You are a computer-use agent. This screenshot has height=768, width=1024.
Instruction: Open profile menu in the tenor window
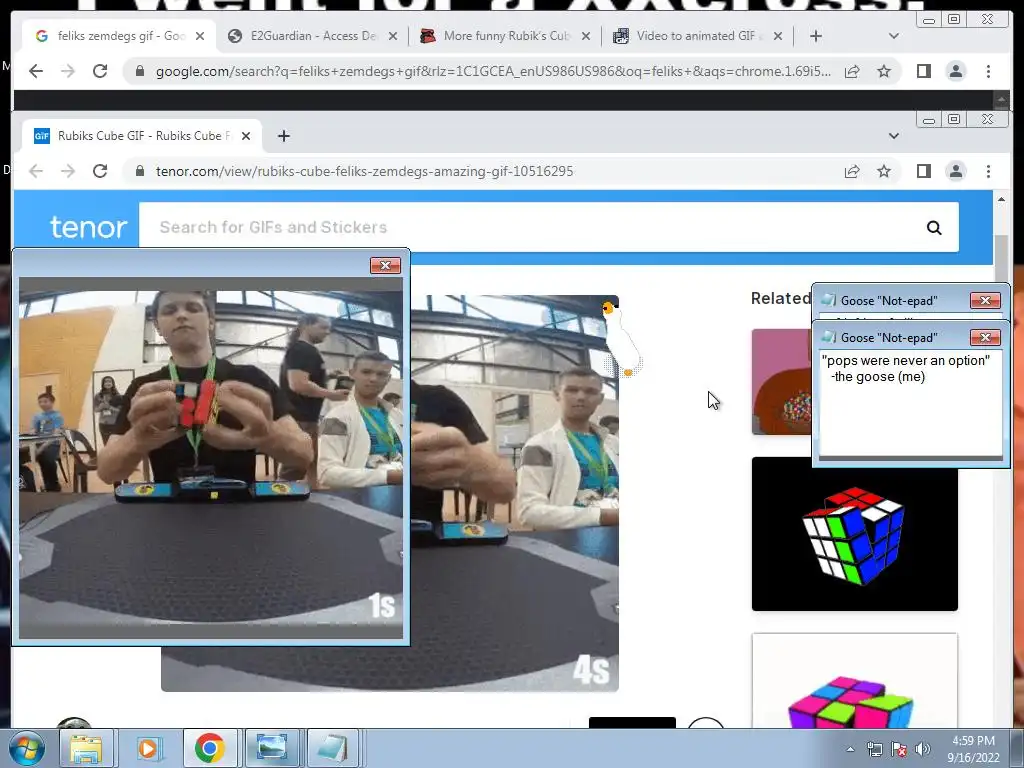pos(955,171)
